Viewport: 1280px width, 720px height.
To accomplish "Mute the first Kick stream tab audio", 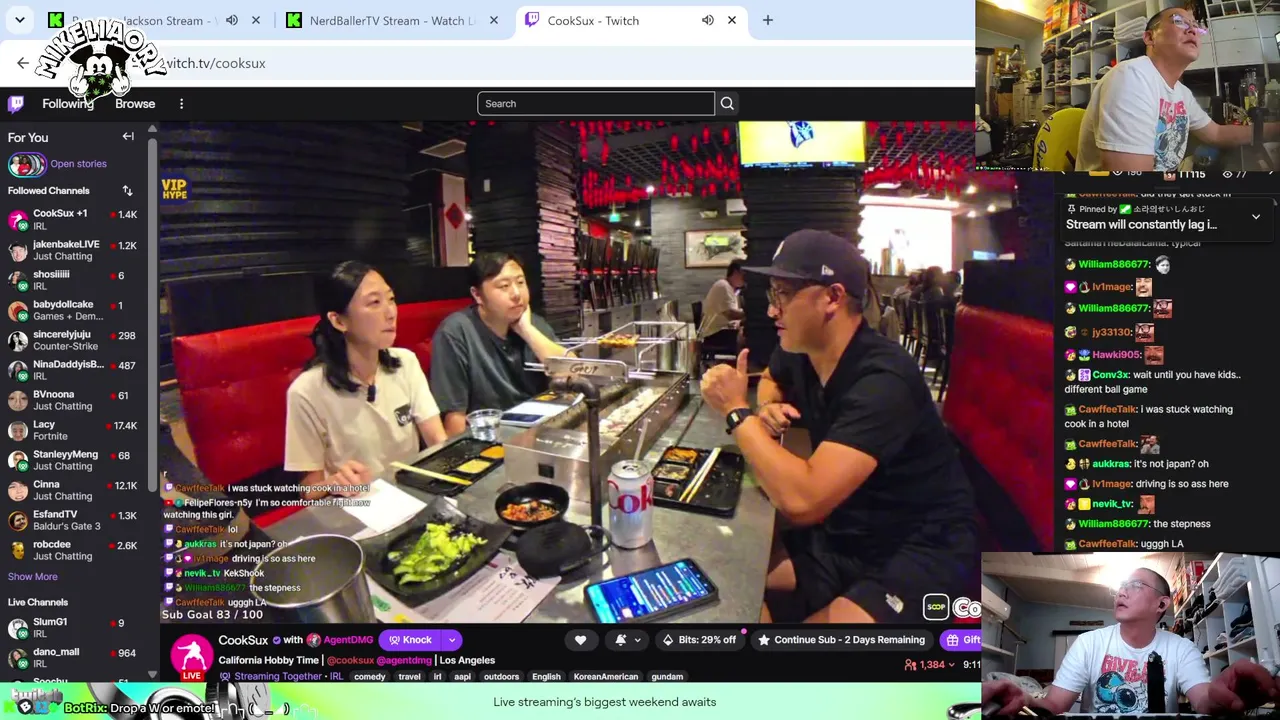I will pyautogui.click(x=231, y=20).
